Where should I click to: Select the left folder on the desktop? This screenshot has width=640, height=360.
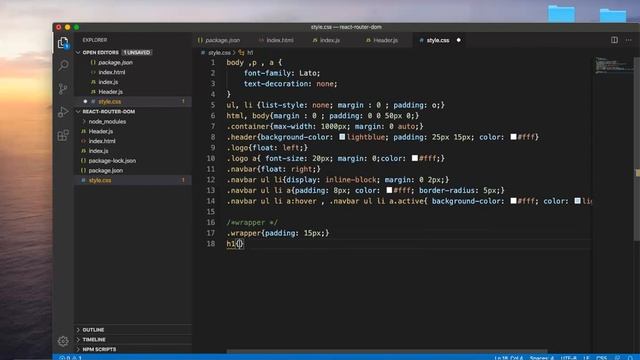coord(561,13)
